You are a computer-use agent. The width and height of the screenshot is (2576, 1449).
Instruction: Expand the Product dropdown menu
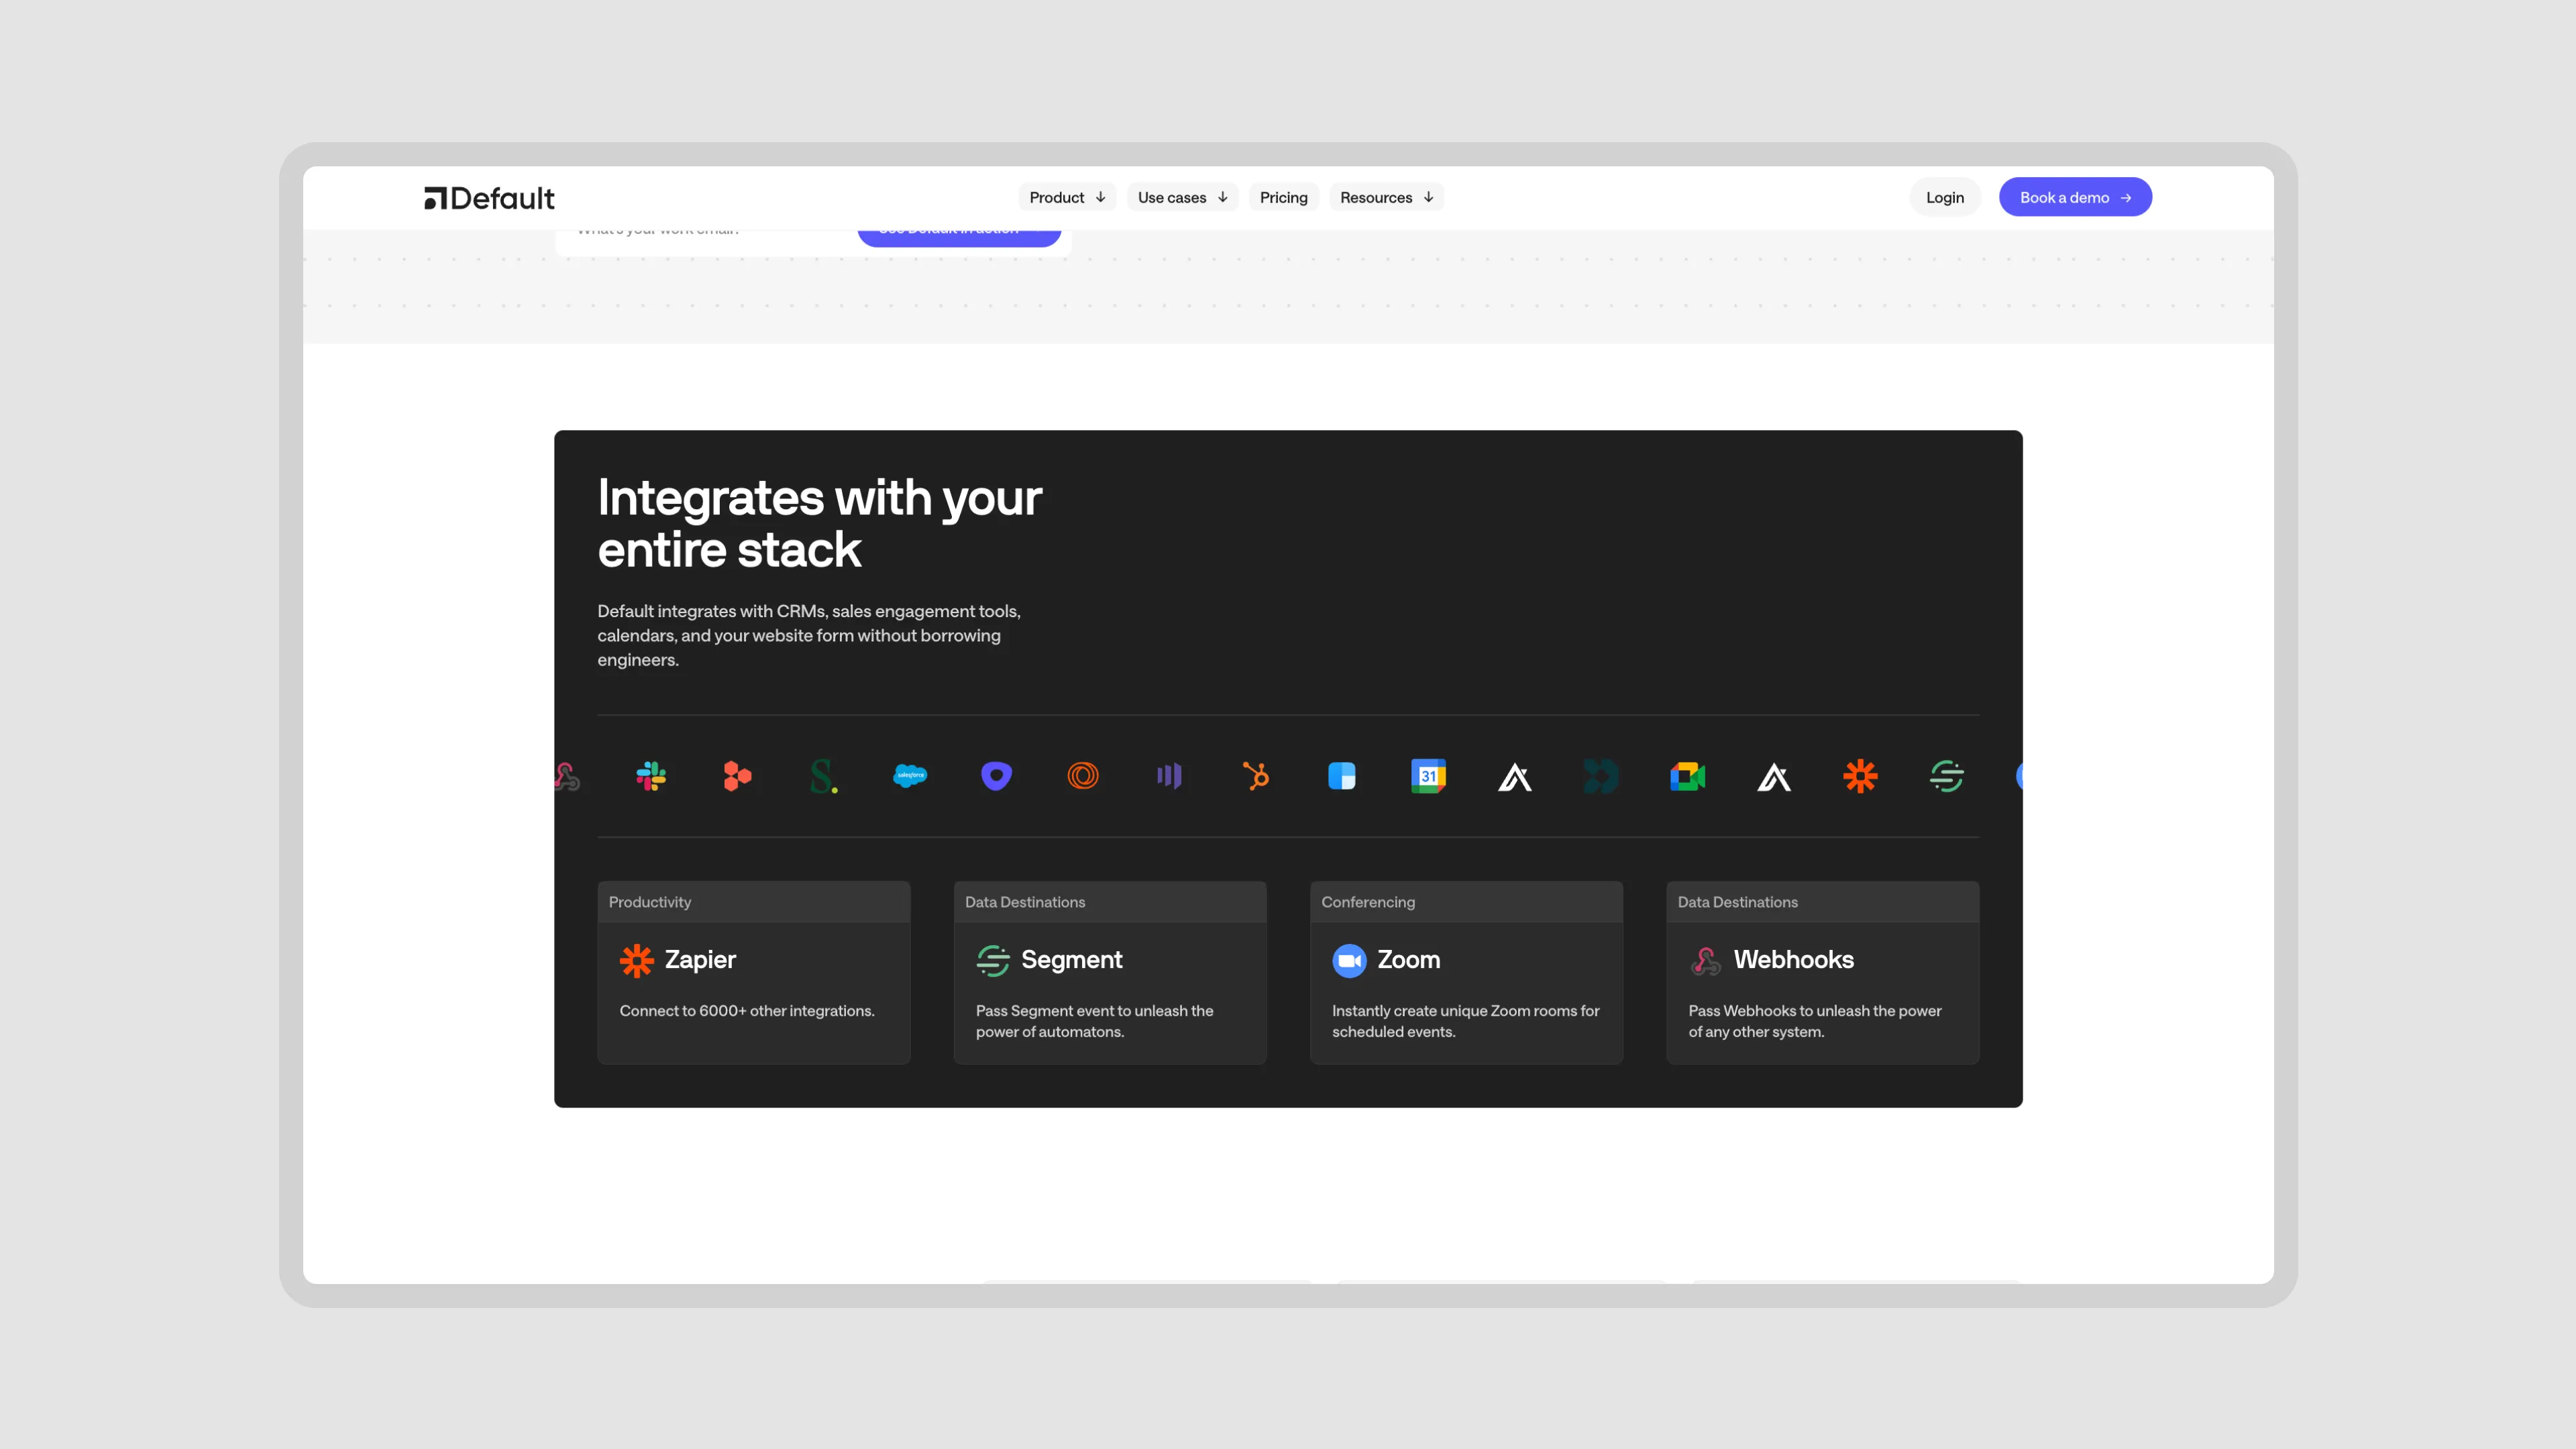point(1066,198)
